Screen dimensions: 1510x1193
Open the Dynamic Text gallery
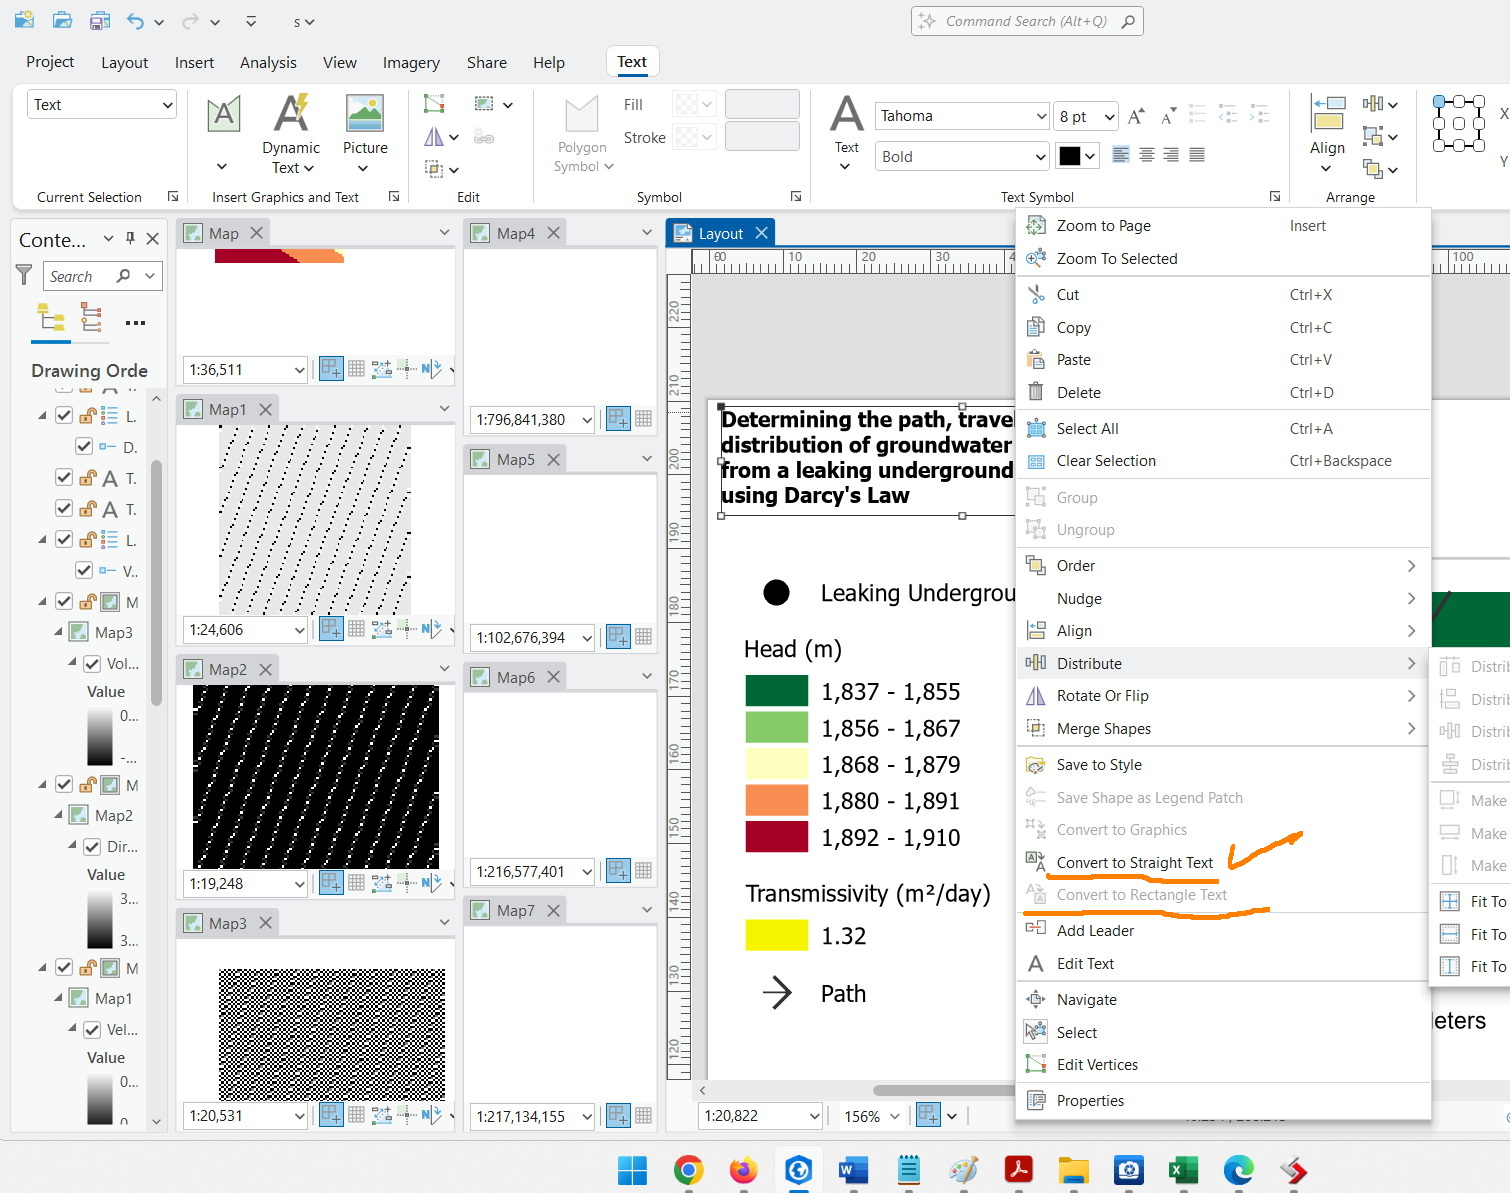point(290,132)
